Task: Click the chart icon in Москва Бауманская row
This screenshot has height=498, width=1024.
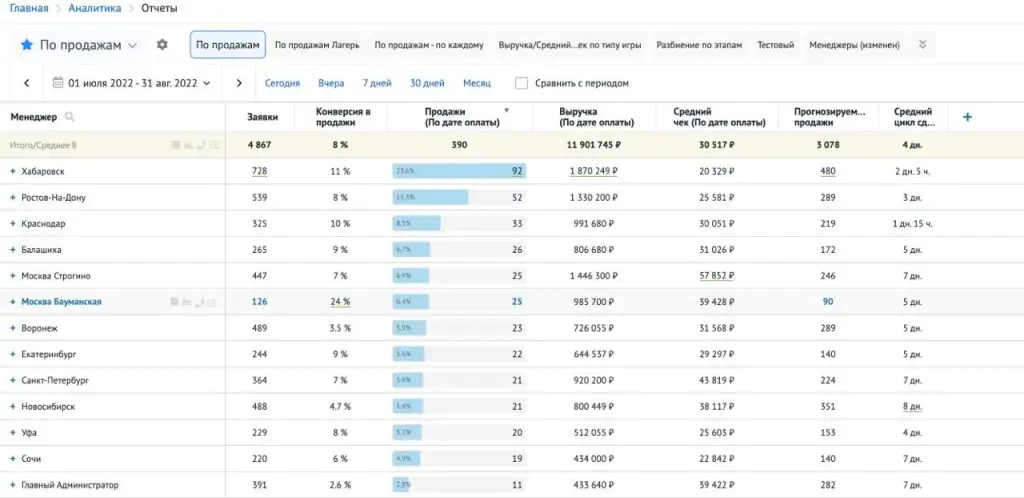Action: pyautogui.click(x=187, y=302)
